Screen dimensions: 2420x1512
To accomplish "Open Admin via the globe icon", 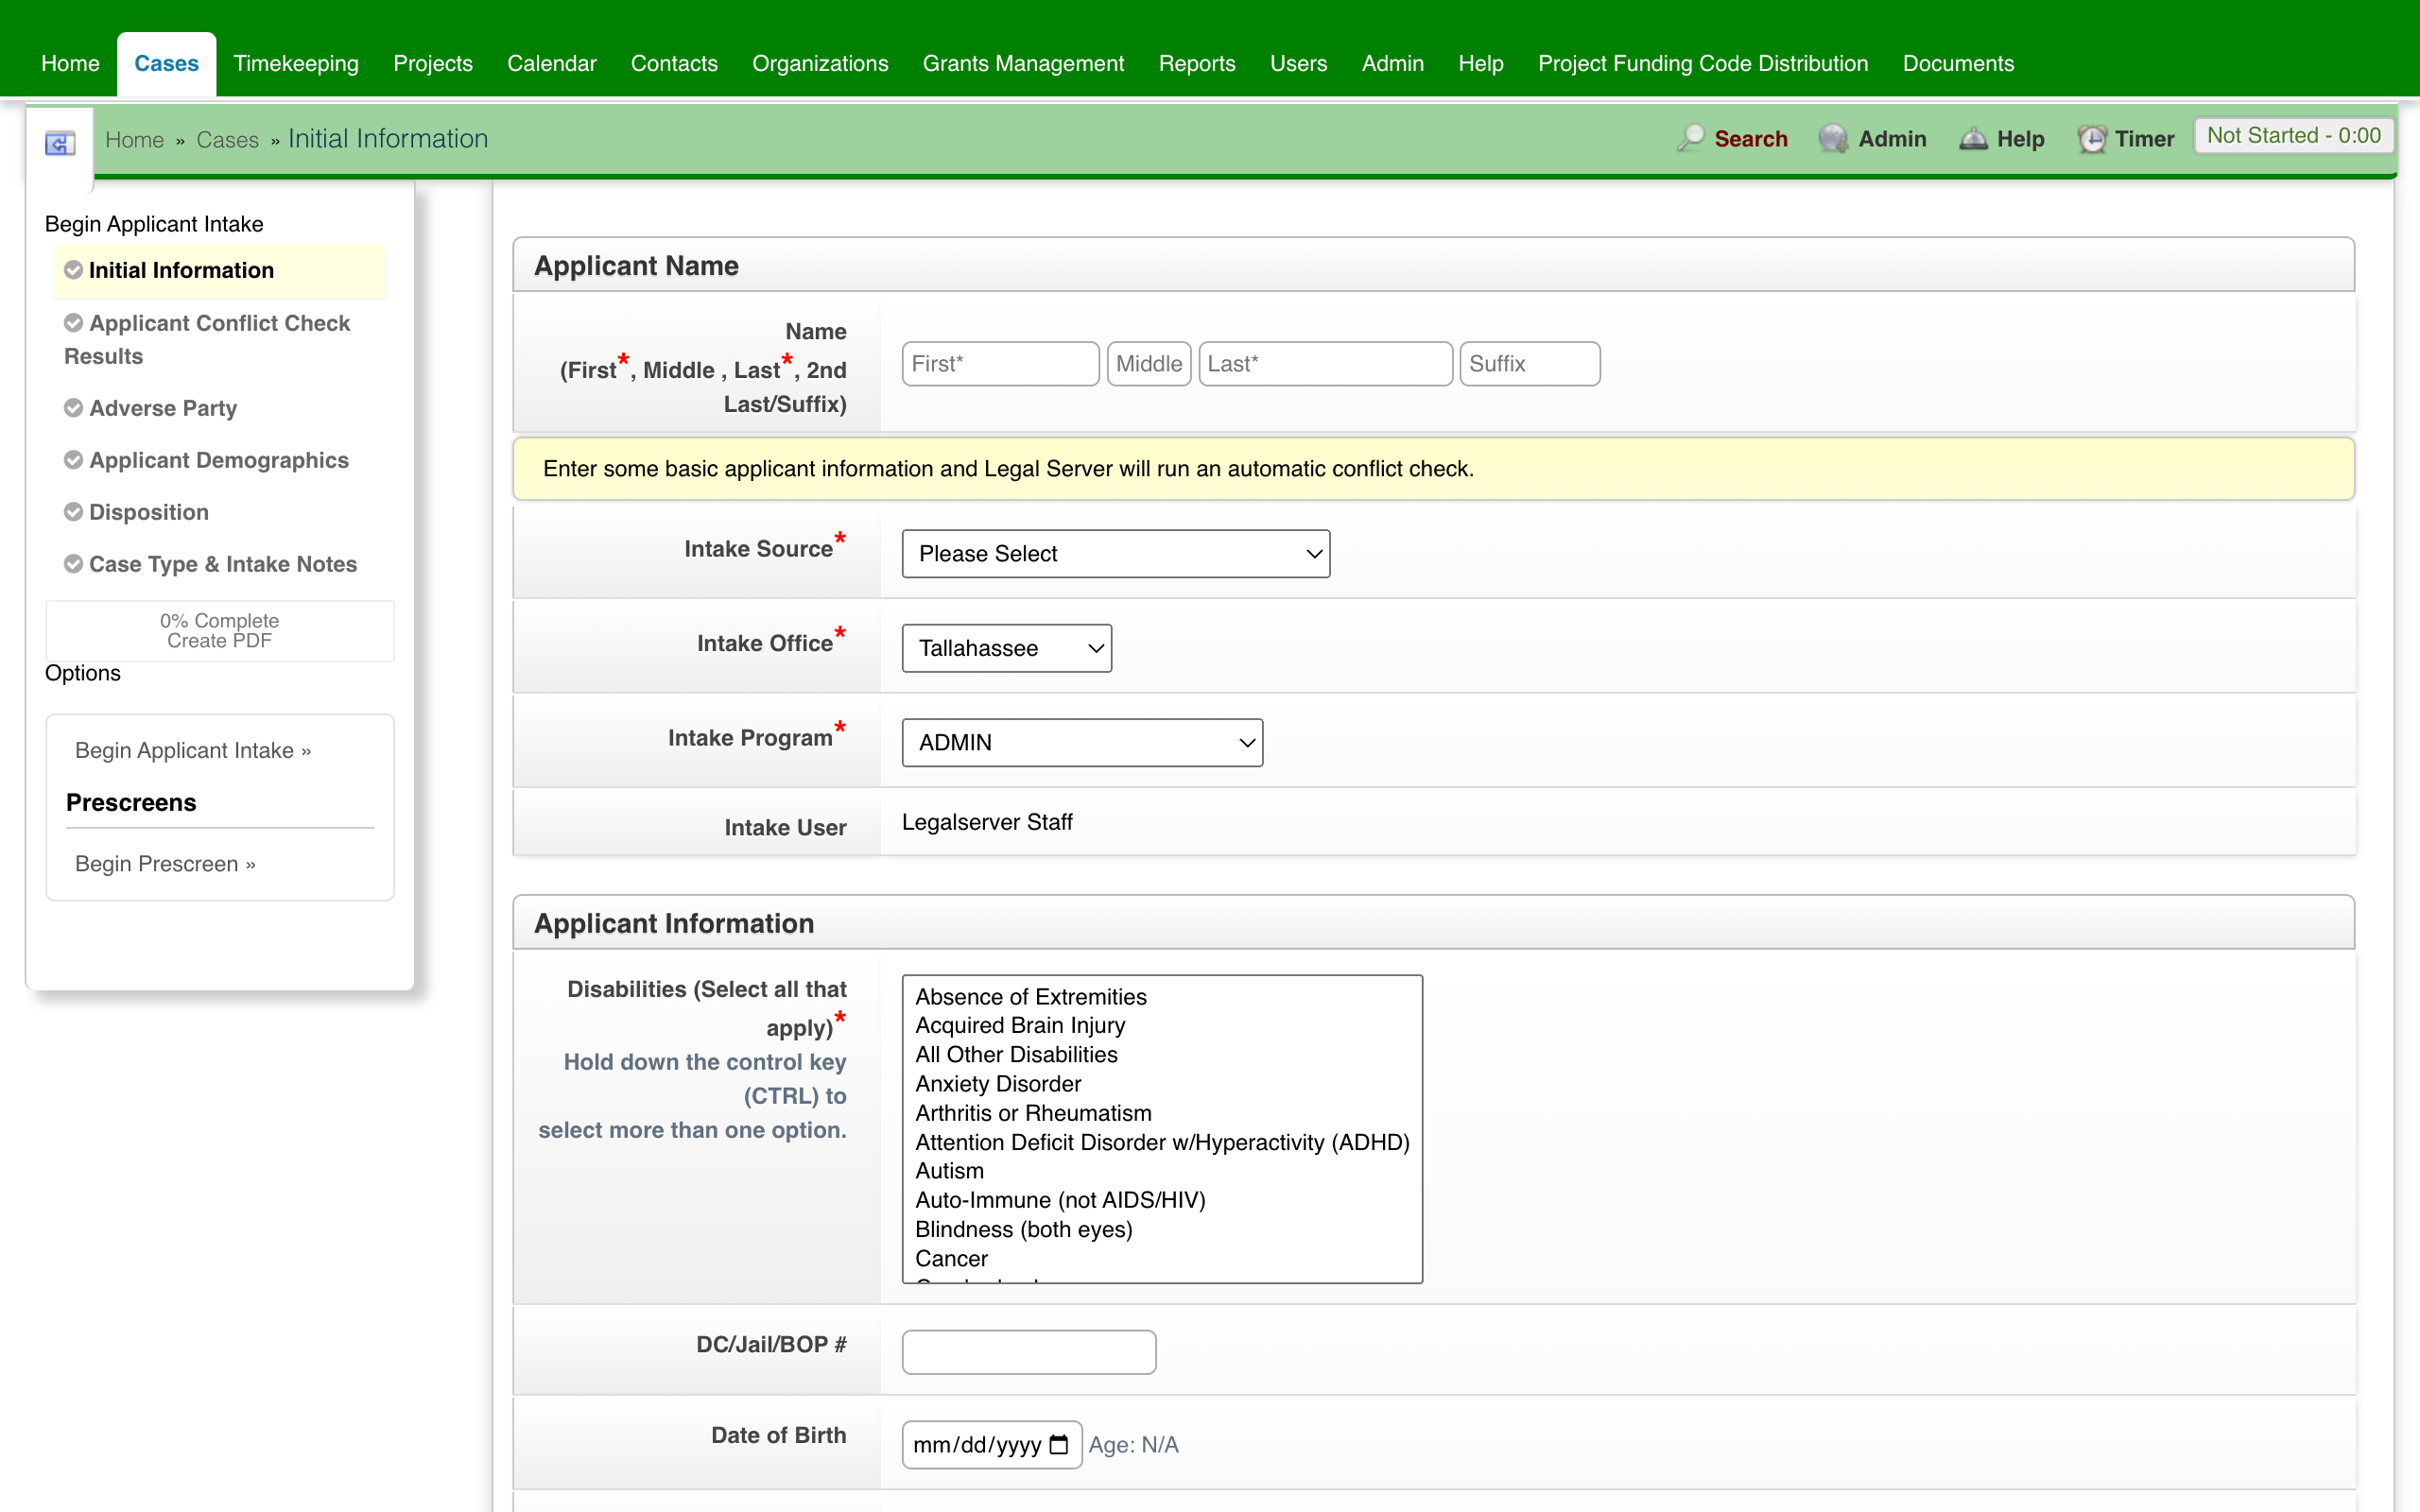I will click(x=1833, y=139).
